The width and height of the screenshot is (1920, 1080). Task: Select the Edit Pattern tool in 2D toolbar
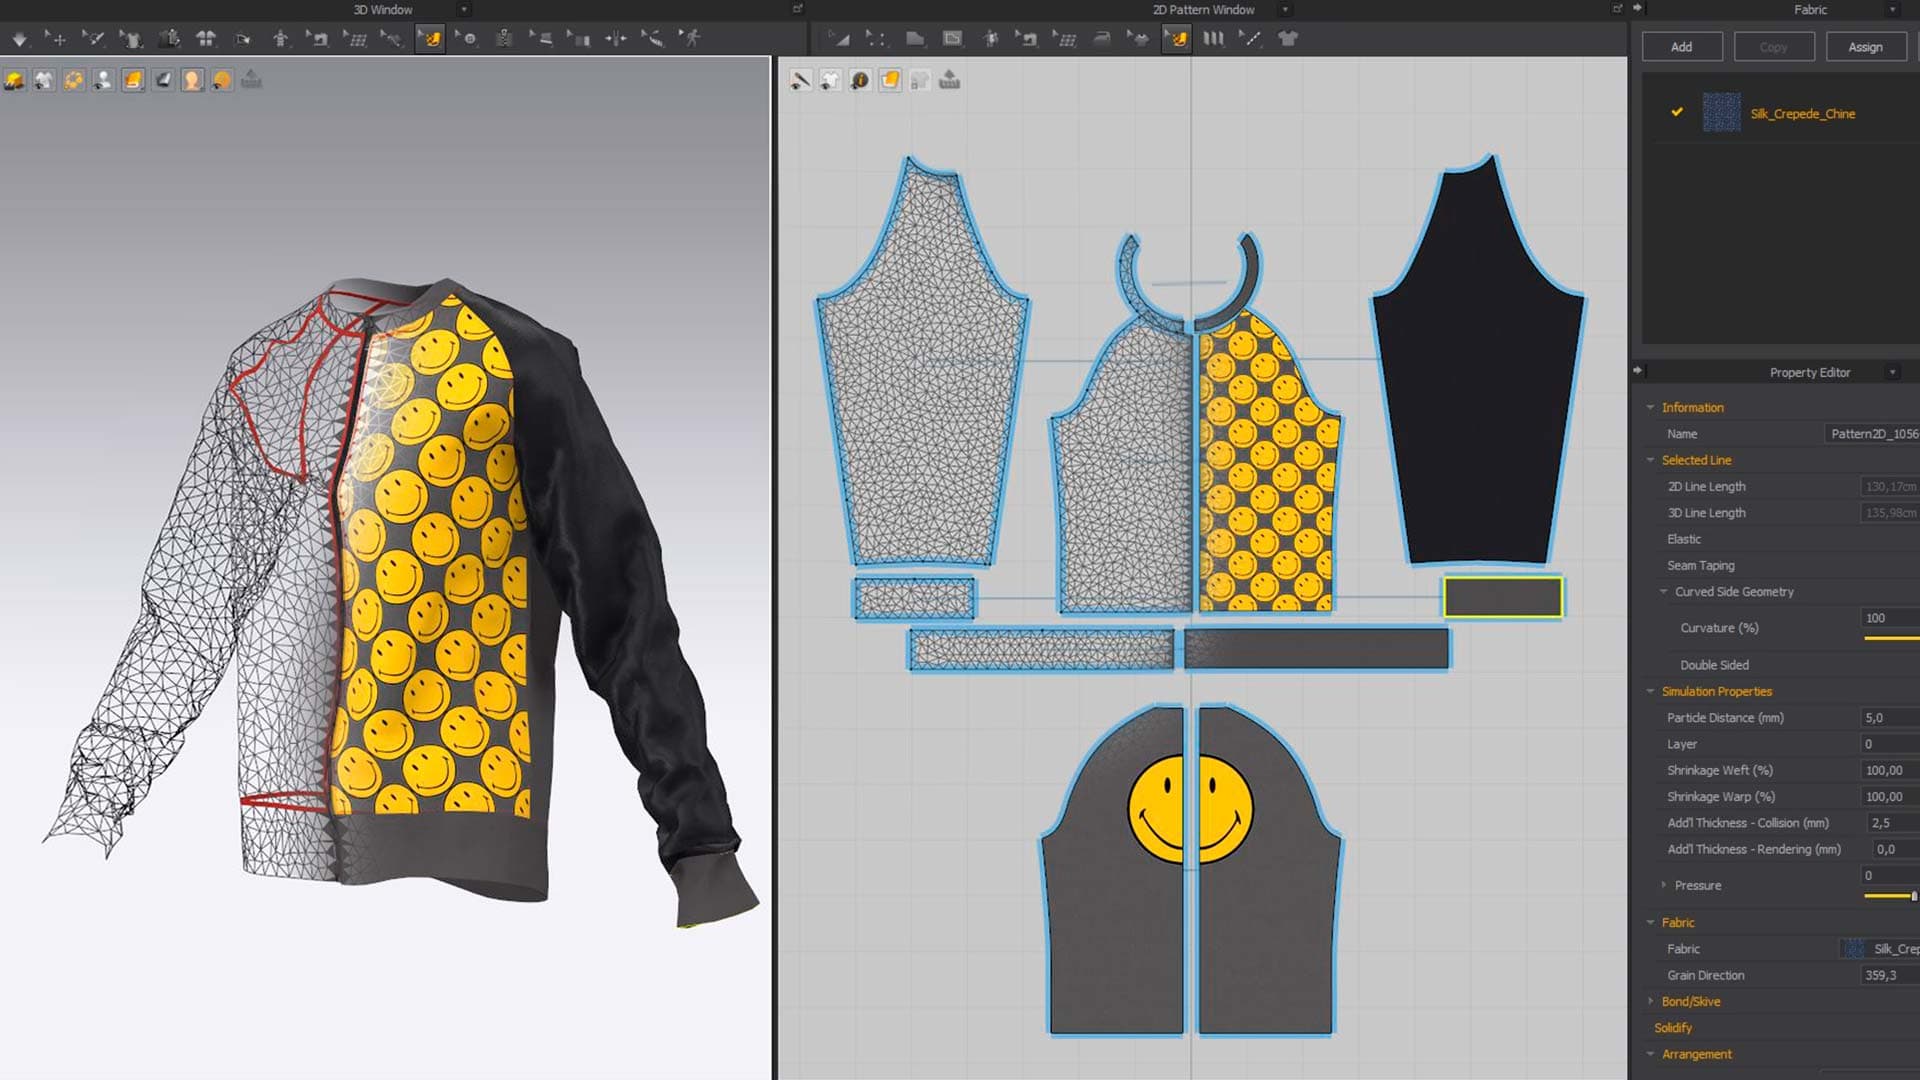[839, 39]
